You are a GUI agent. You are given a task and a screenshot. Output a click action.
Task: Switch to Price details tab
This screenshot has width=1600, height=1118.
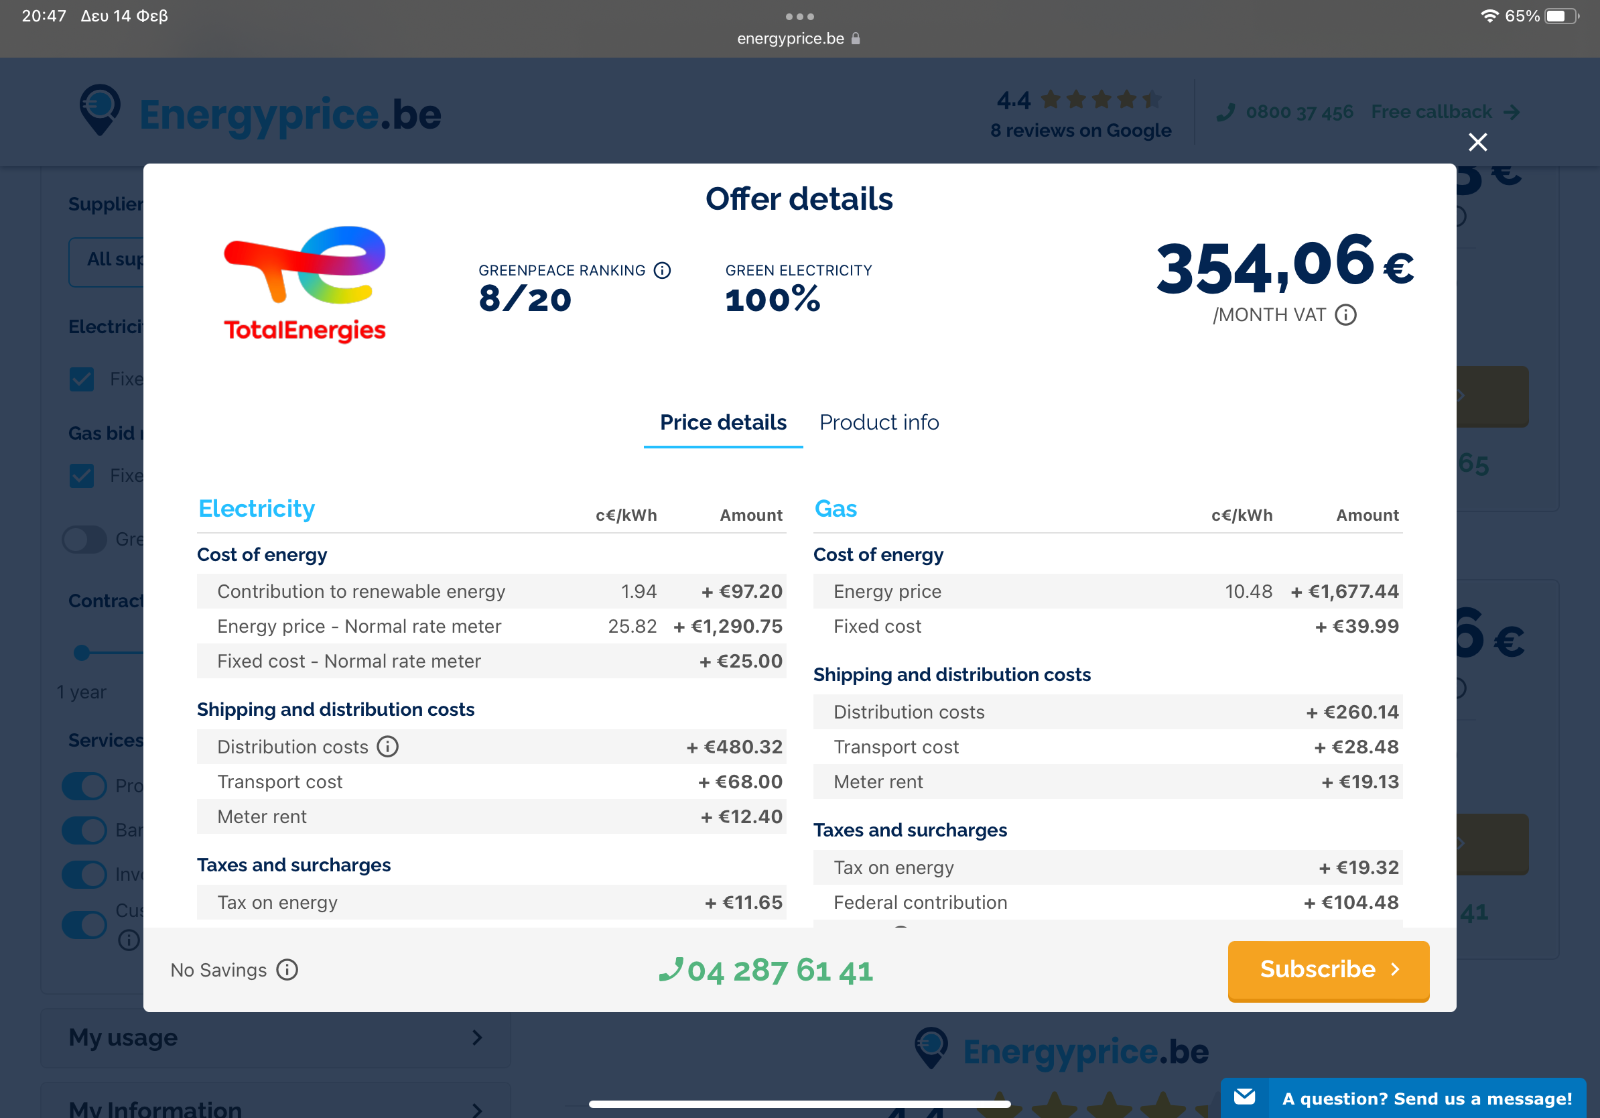(723, 422)
